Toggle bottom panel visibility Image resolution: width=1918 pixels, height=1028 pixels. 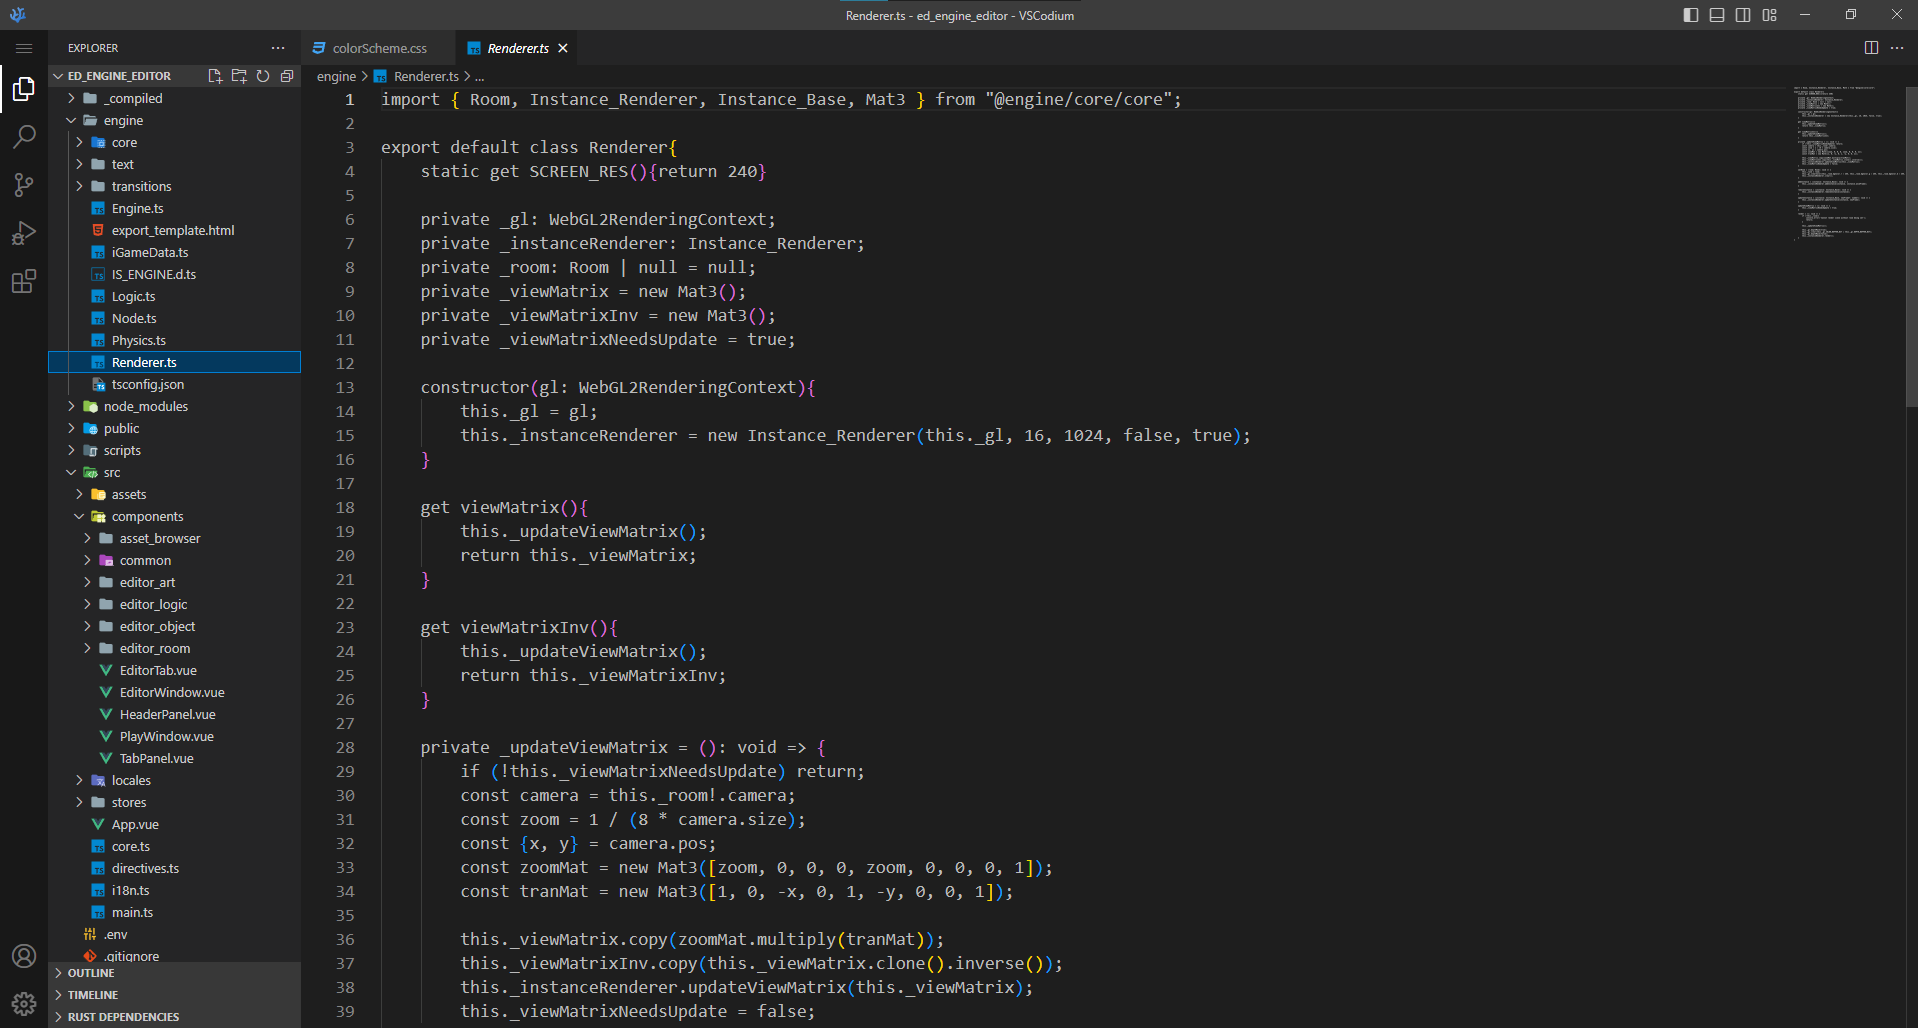(x=1717, y=15)
